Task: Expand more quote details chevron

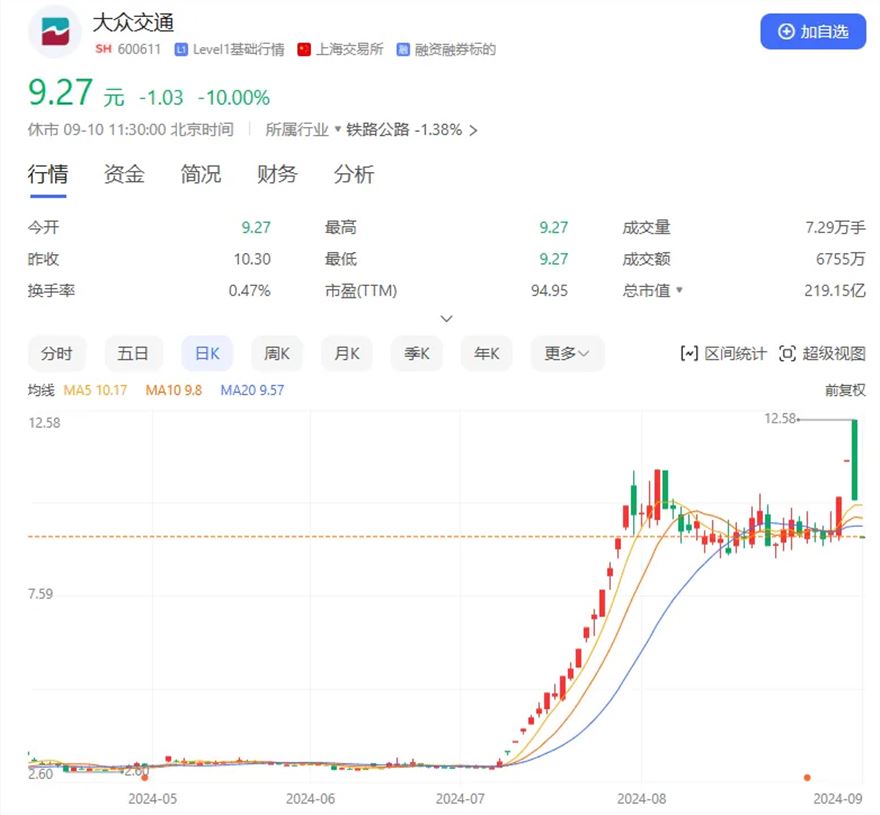Action: point(447,319)
